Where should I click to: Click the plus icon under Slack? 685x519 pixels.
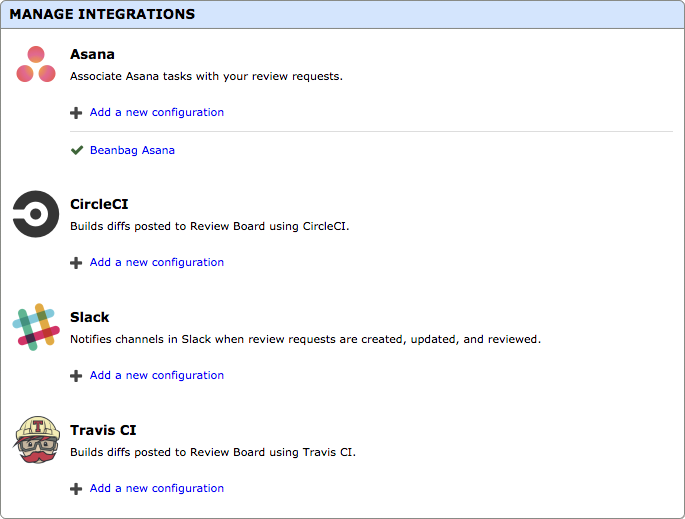[x=76, y=376]
